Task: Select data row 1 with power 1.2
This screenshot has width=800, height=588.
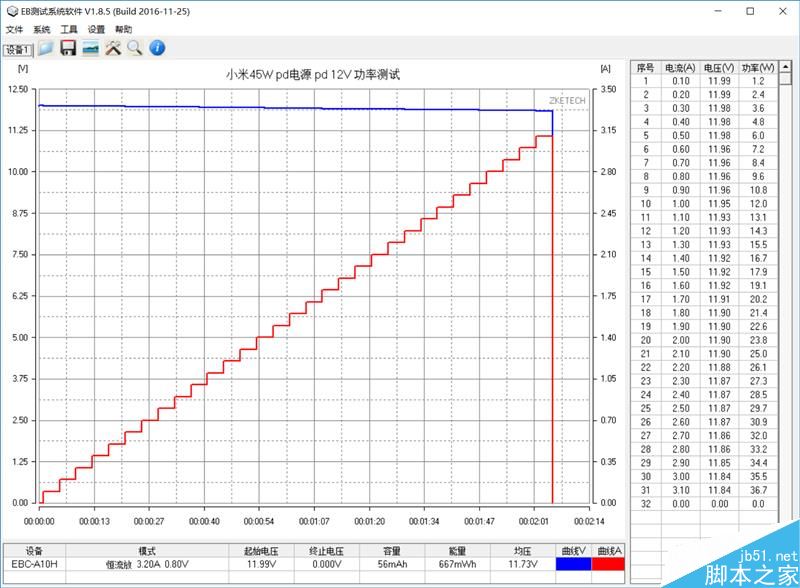Action: (705, 81)
